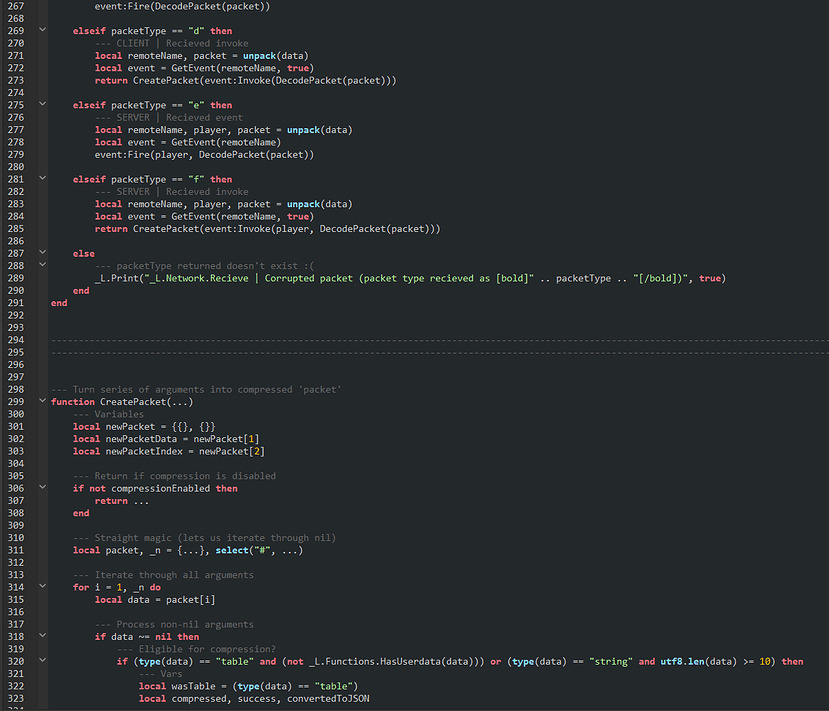Click the 'SERVER | Recieved invoke' comment
Viewport: 829px width, 711px height.
[x=171, y=192]
